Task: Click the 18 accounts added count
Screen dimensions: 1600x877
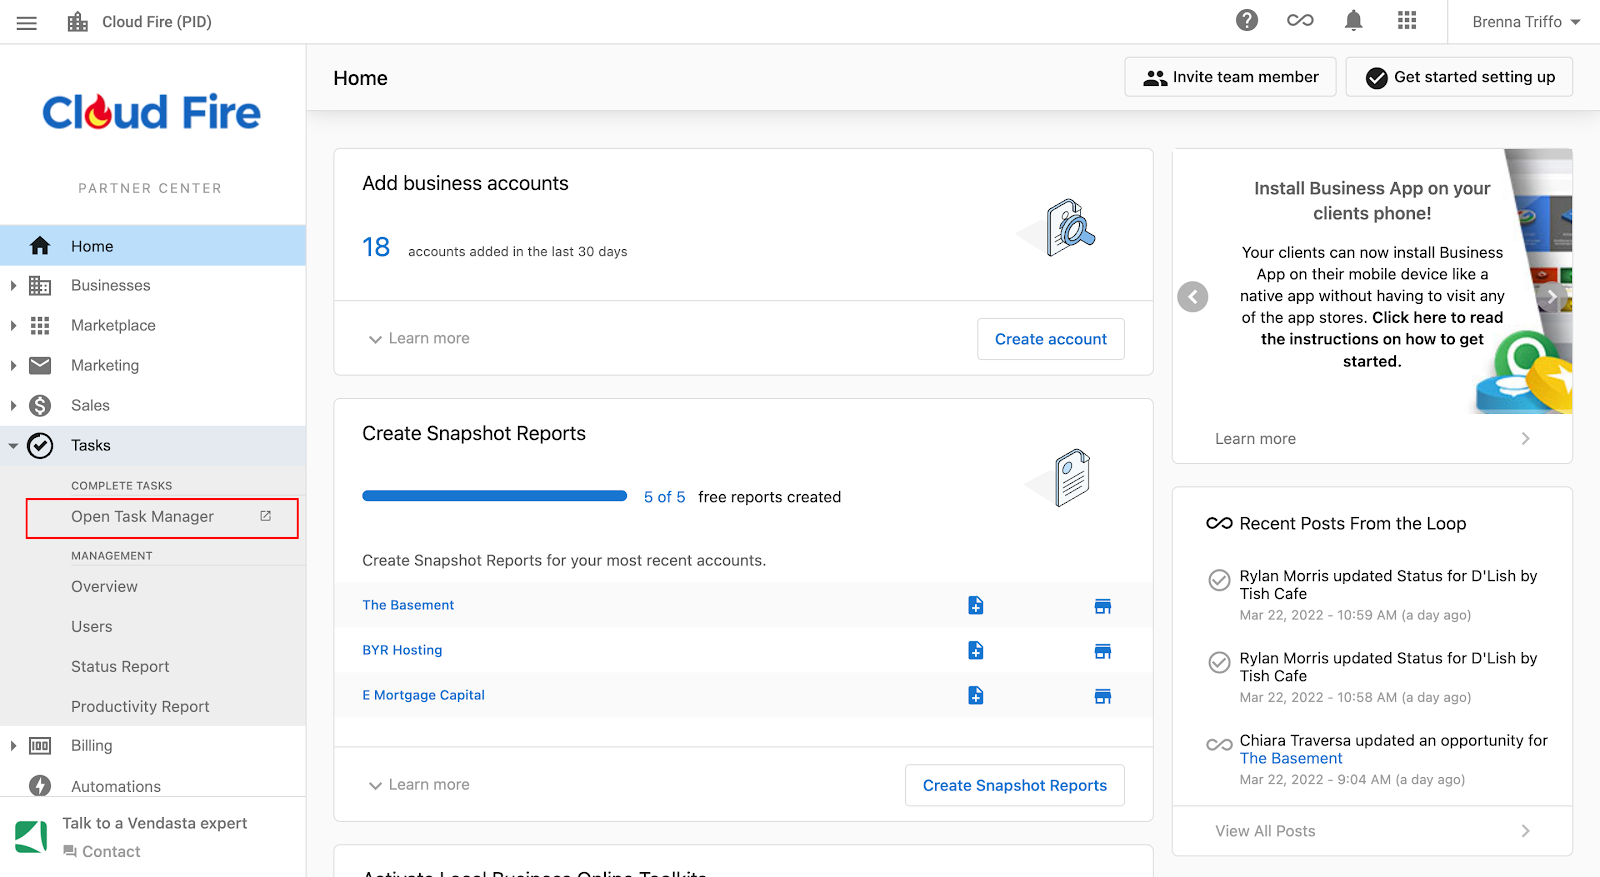Action: click(376, 247)
